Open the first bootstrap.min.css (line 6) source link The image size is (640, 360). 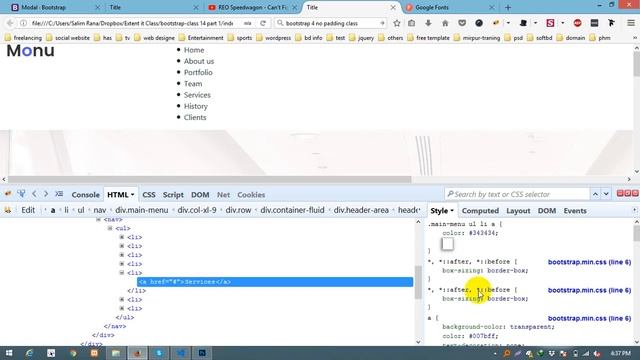point(589,262)
